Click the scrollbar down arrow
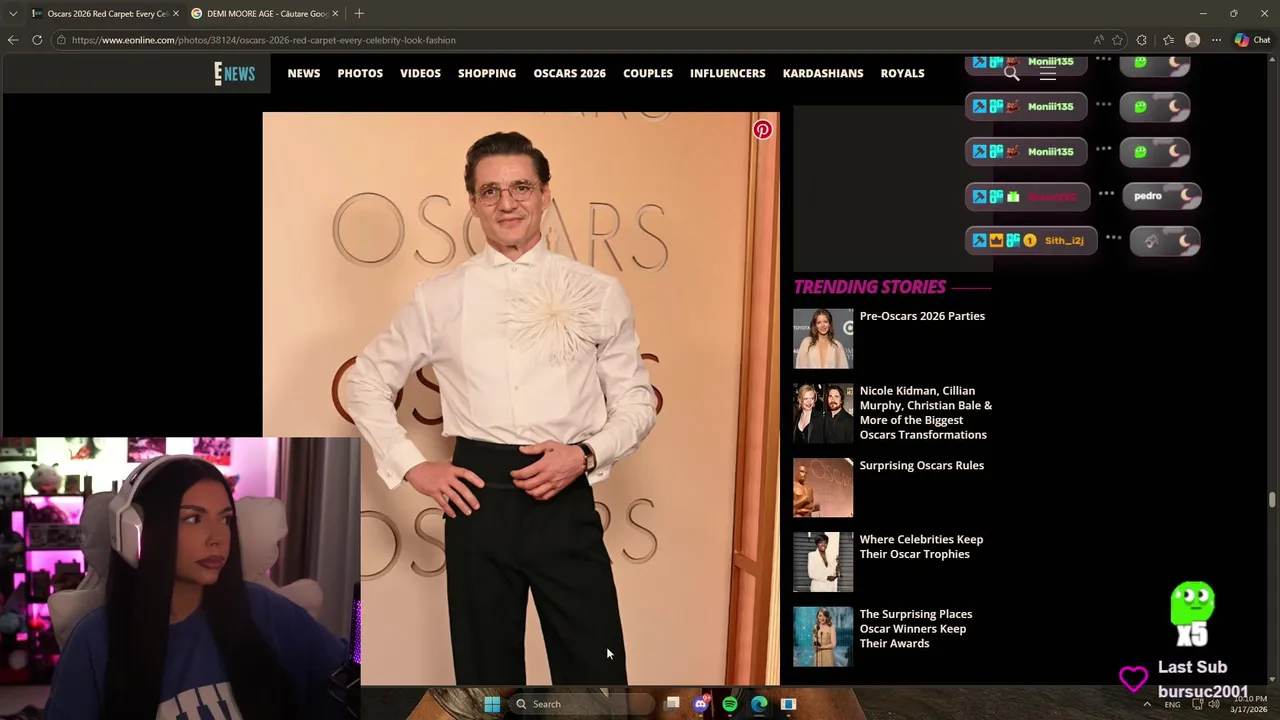1280x720 pixels. coord(1272,679)
